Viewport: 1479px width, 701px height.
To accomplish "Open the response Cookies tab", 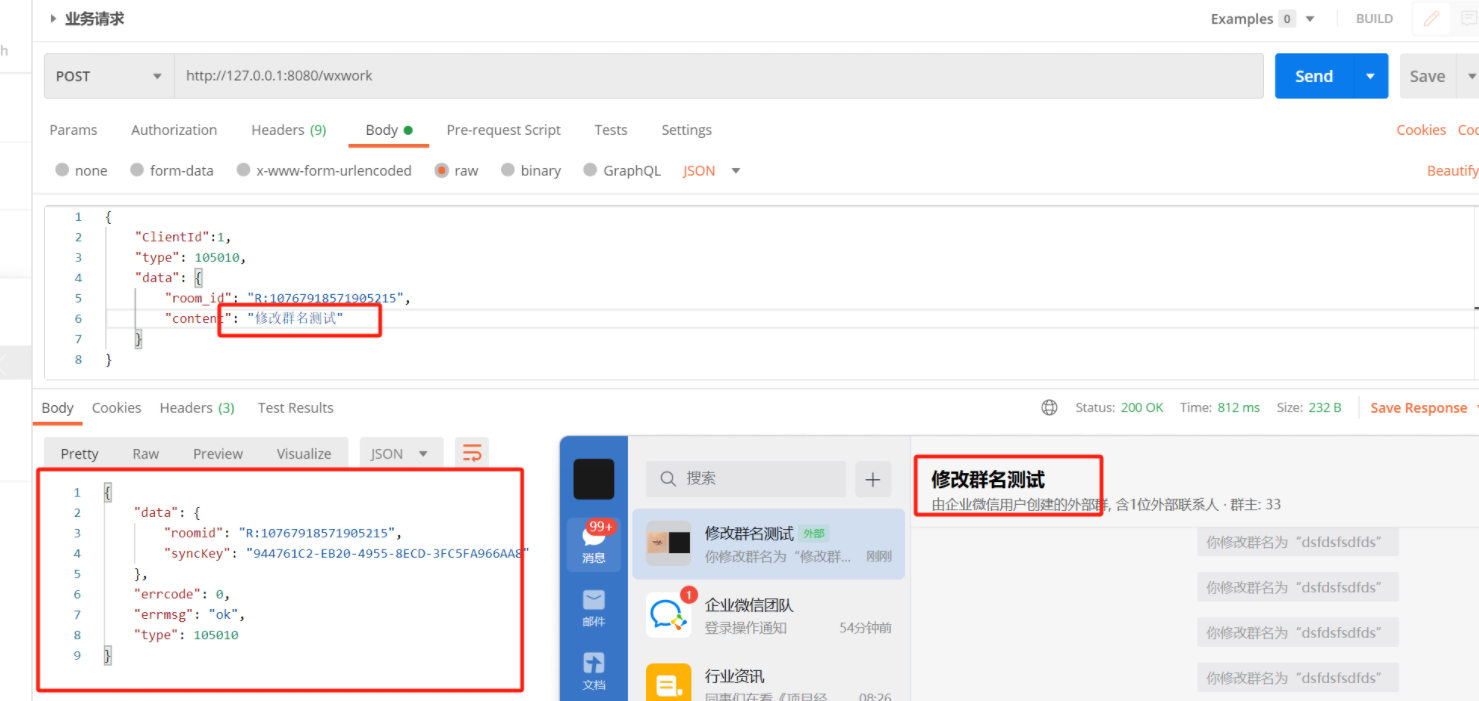I will [x=116, y=408].
